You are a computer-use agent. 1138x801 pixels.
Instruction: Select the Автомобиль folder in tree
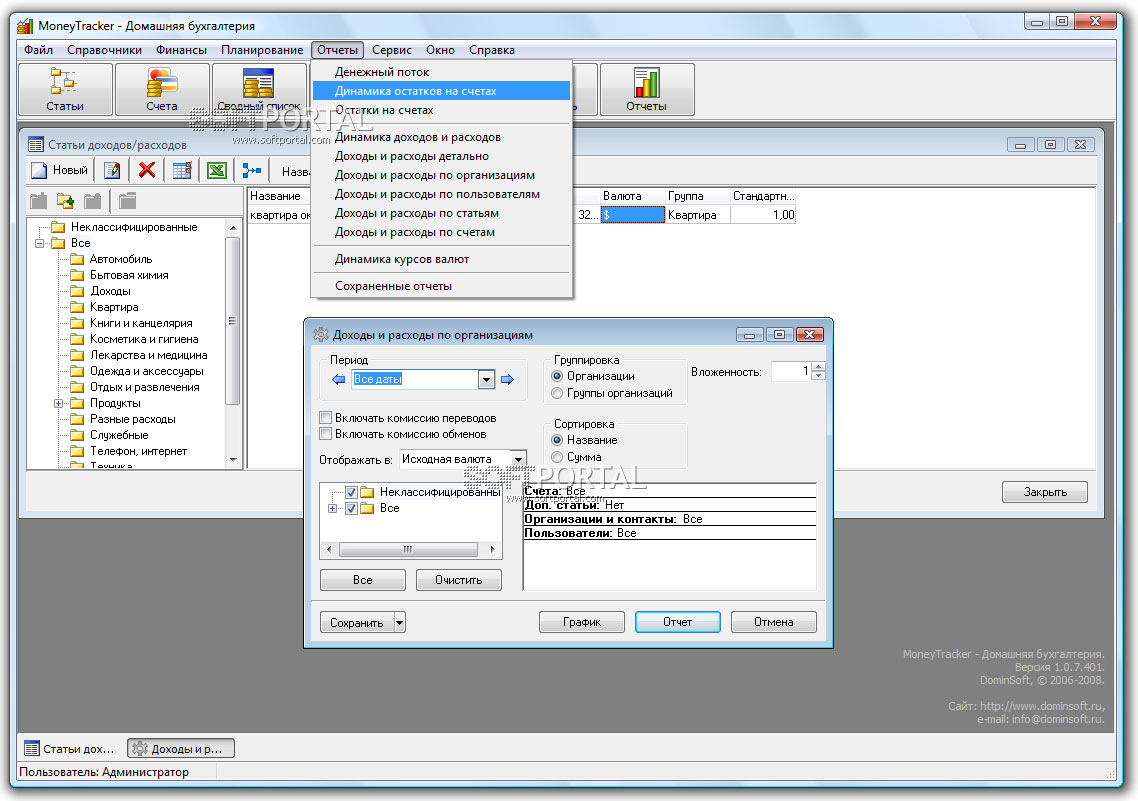pos(120,259)
